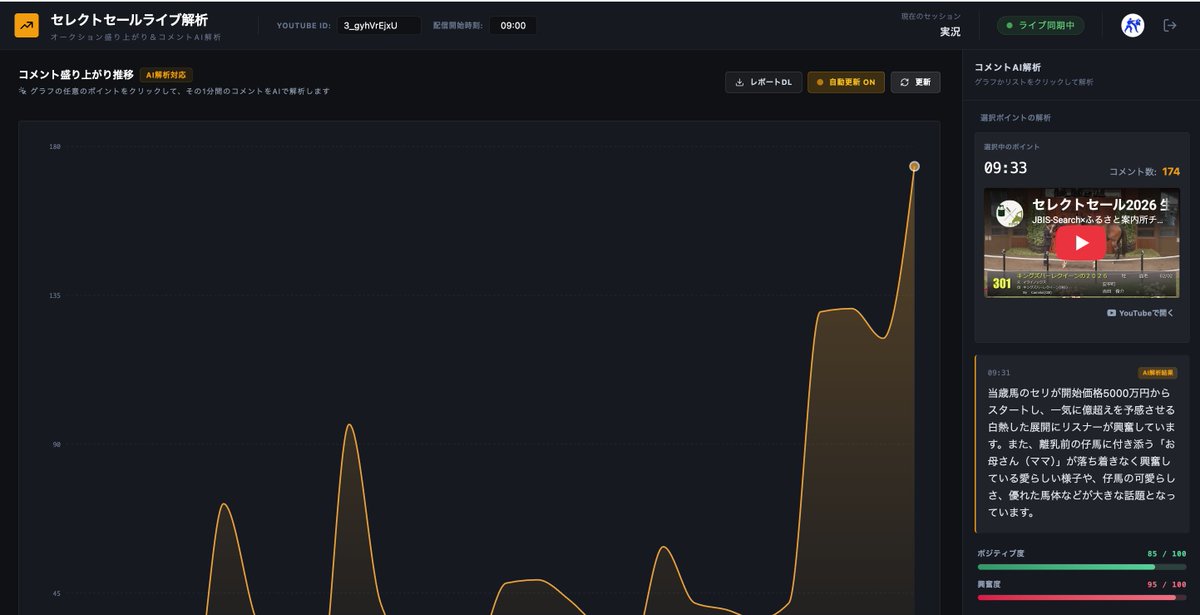Open the YouTubeで開く link
Image resolution: width=1200 pixels, height=615 pixels.
click(x=1140, y=313)
